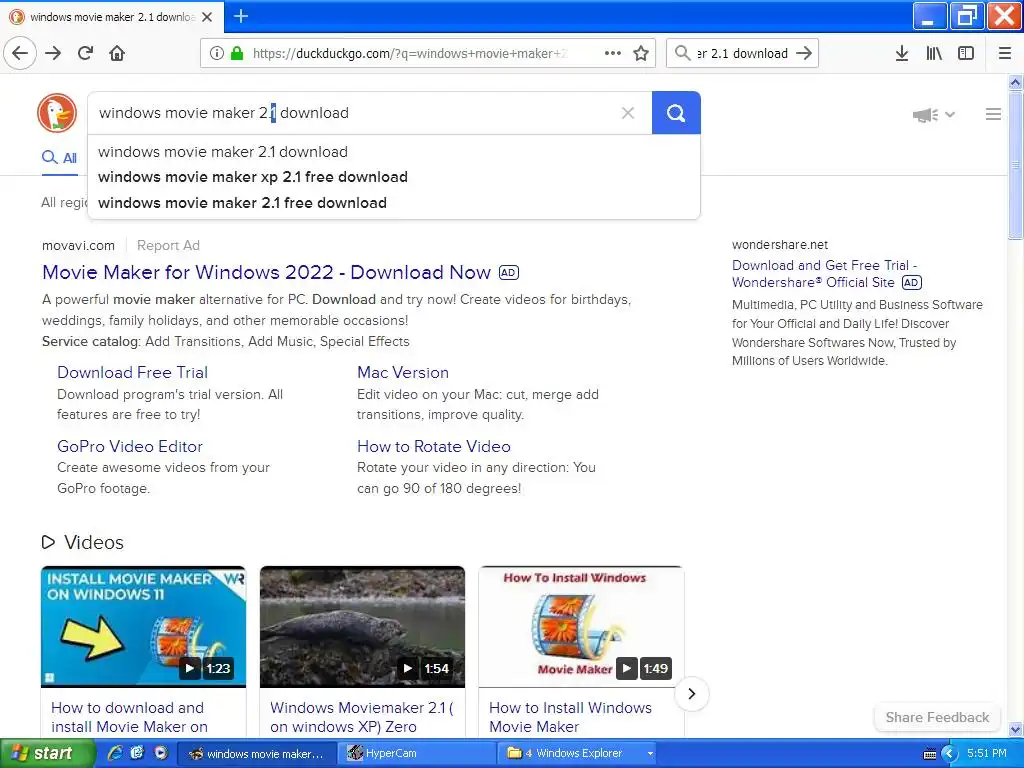Run search with blue magnifier button
The image size is (1024, 768).
tap(676, 113)
